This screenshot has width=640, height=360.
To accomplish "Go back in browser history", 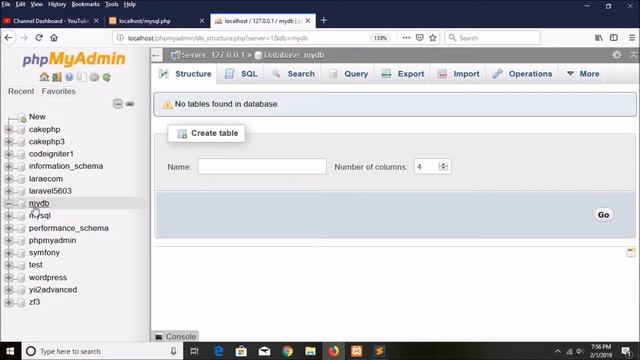I will point(9,38).
